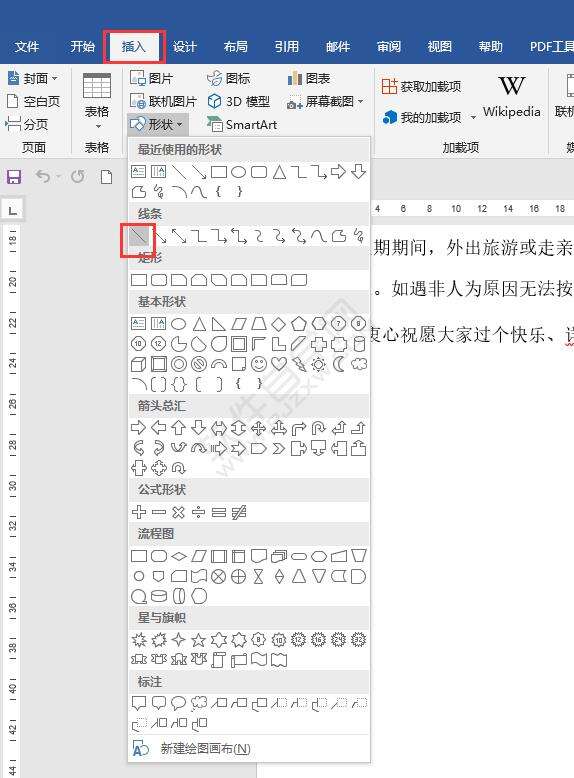Select the sun shape in 基本形状
Screen dimensions: 574x778
(x=319, y=364)
